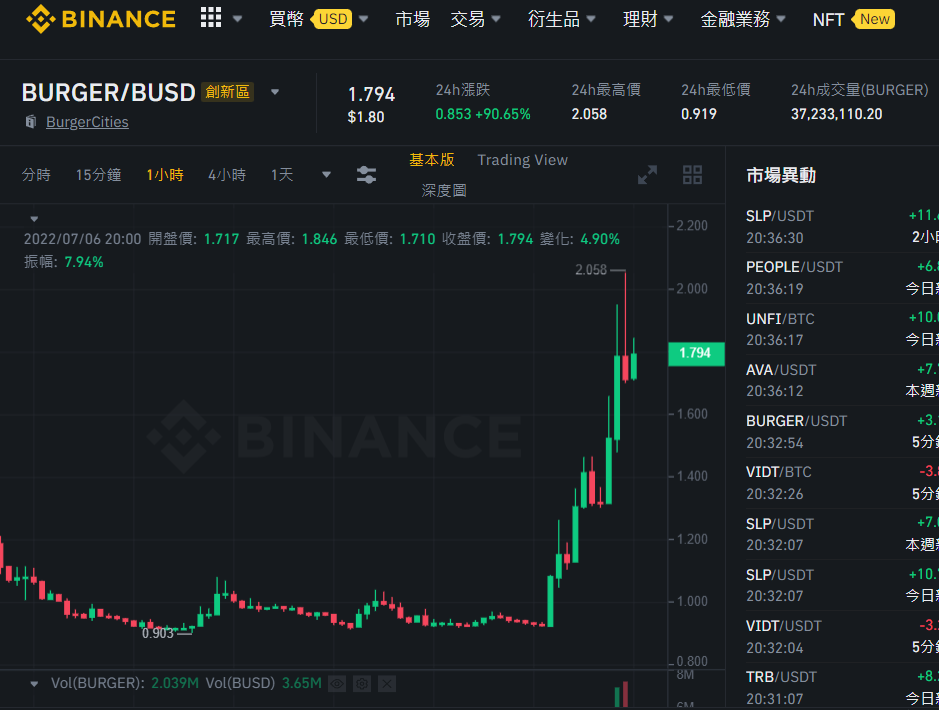Image resolution: width=939 pixels, height=710 pixels.
Task: Click the 1.794 current price label
Action: click(x=696, y=353)
